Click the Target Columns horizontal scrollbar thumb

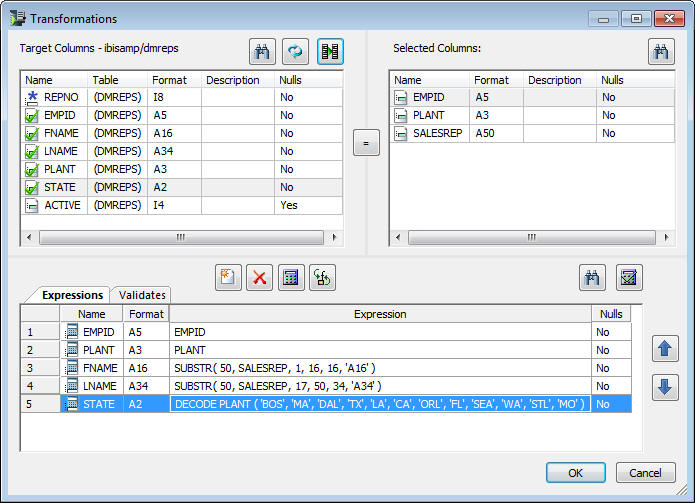(x=181, y=238)
